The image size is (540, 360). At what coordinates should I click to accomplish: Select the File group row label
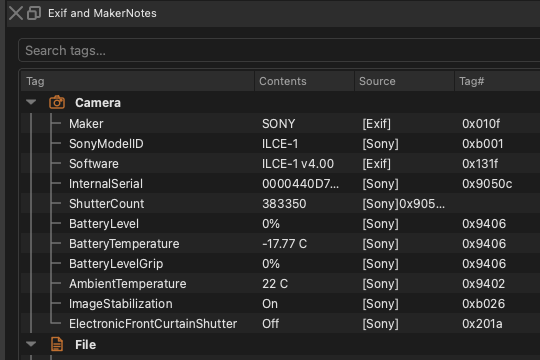pyautogui.click(x=85, y=344)
